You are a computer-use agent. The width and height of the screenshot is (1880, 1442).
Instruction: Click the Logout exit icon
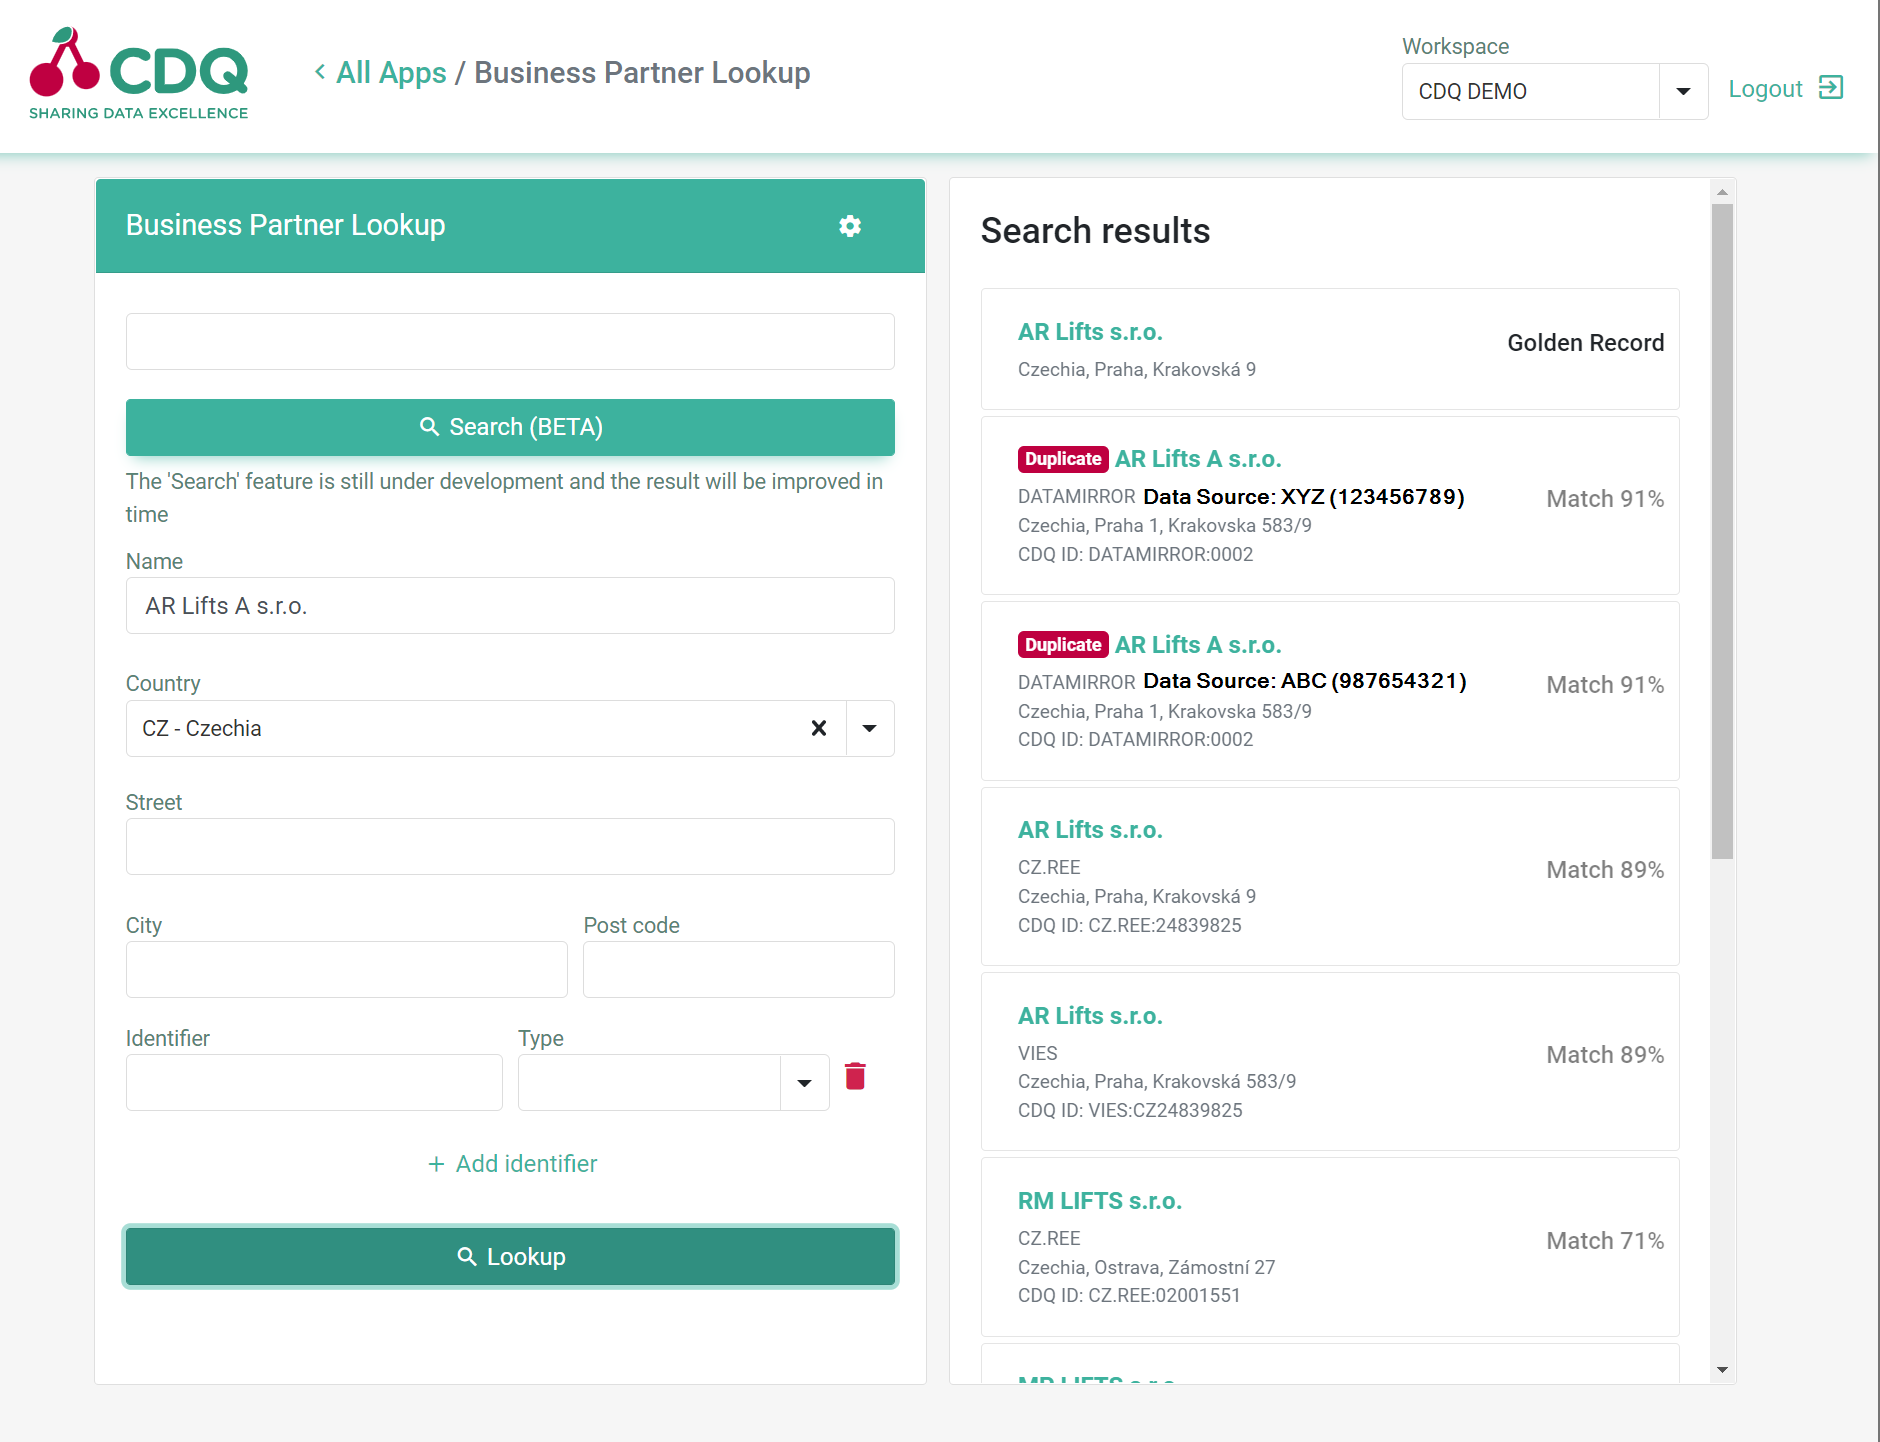coord(1831,88)
